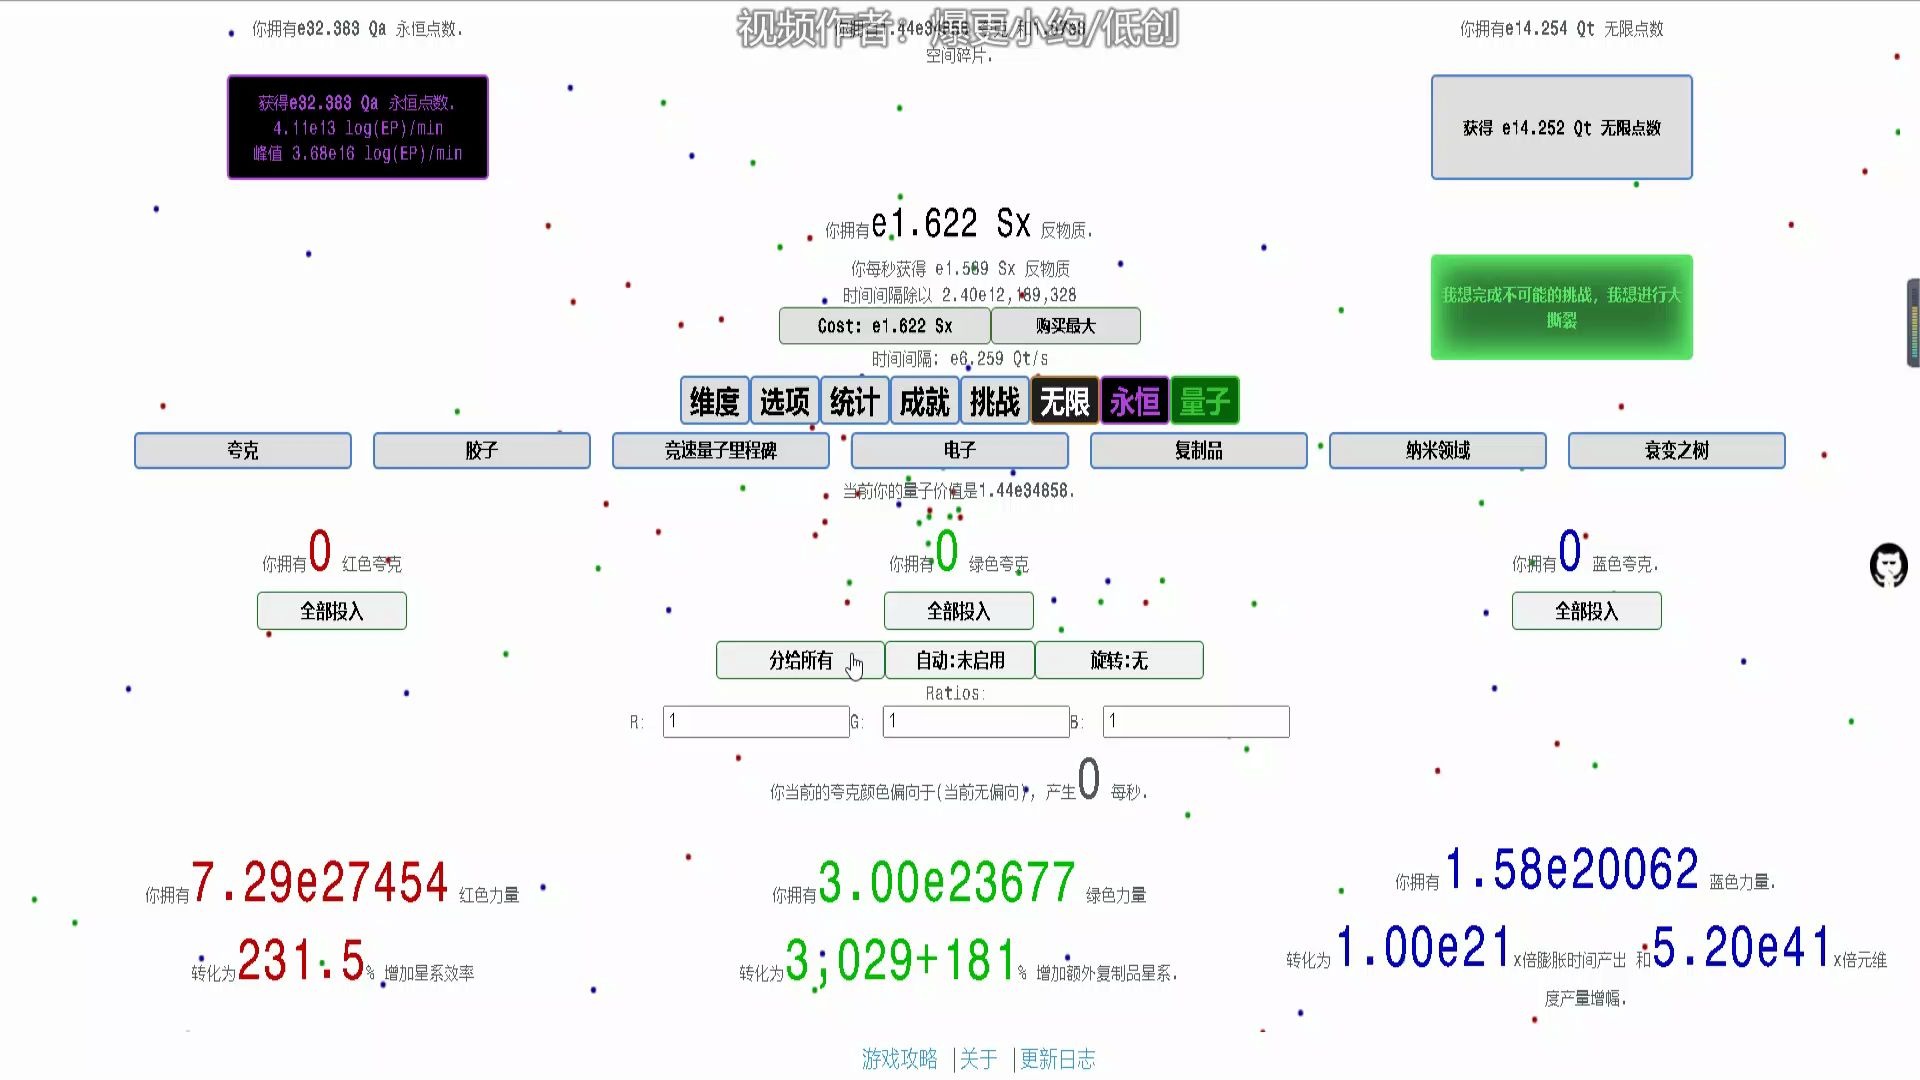This screenshot has height=1080, width=1920.
Task: Toggle the 自动:未启用 auto button
Action: tap(960, 660)
